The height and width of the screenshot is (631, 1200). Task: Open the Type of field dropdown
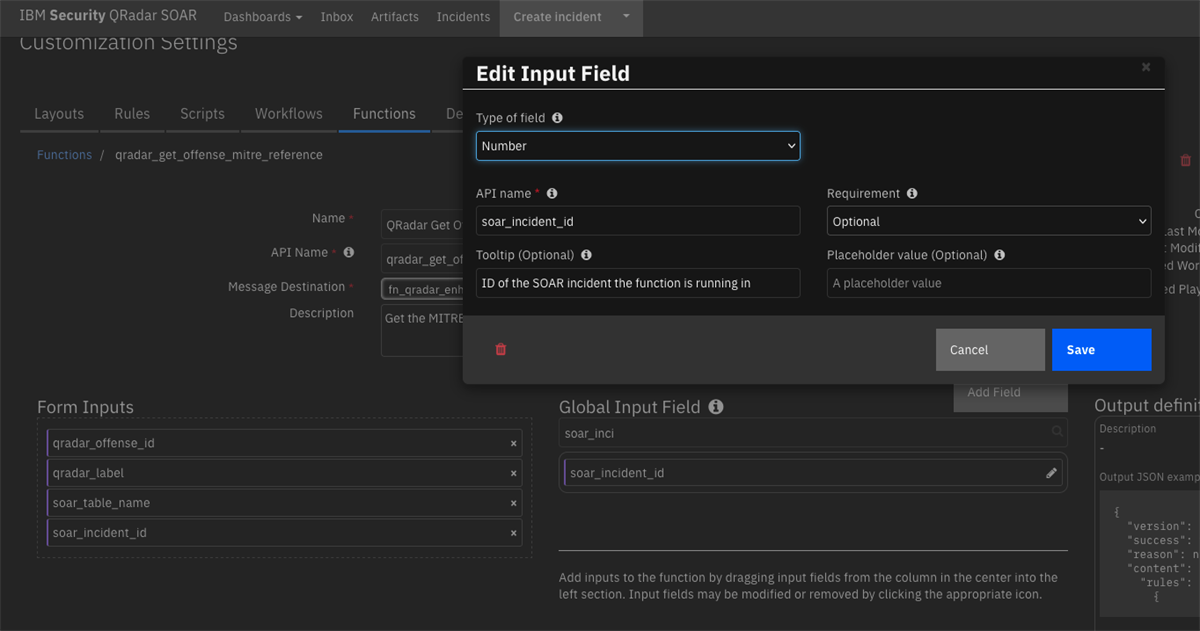(638, 146)
